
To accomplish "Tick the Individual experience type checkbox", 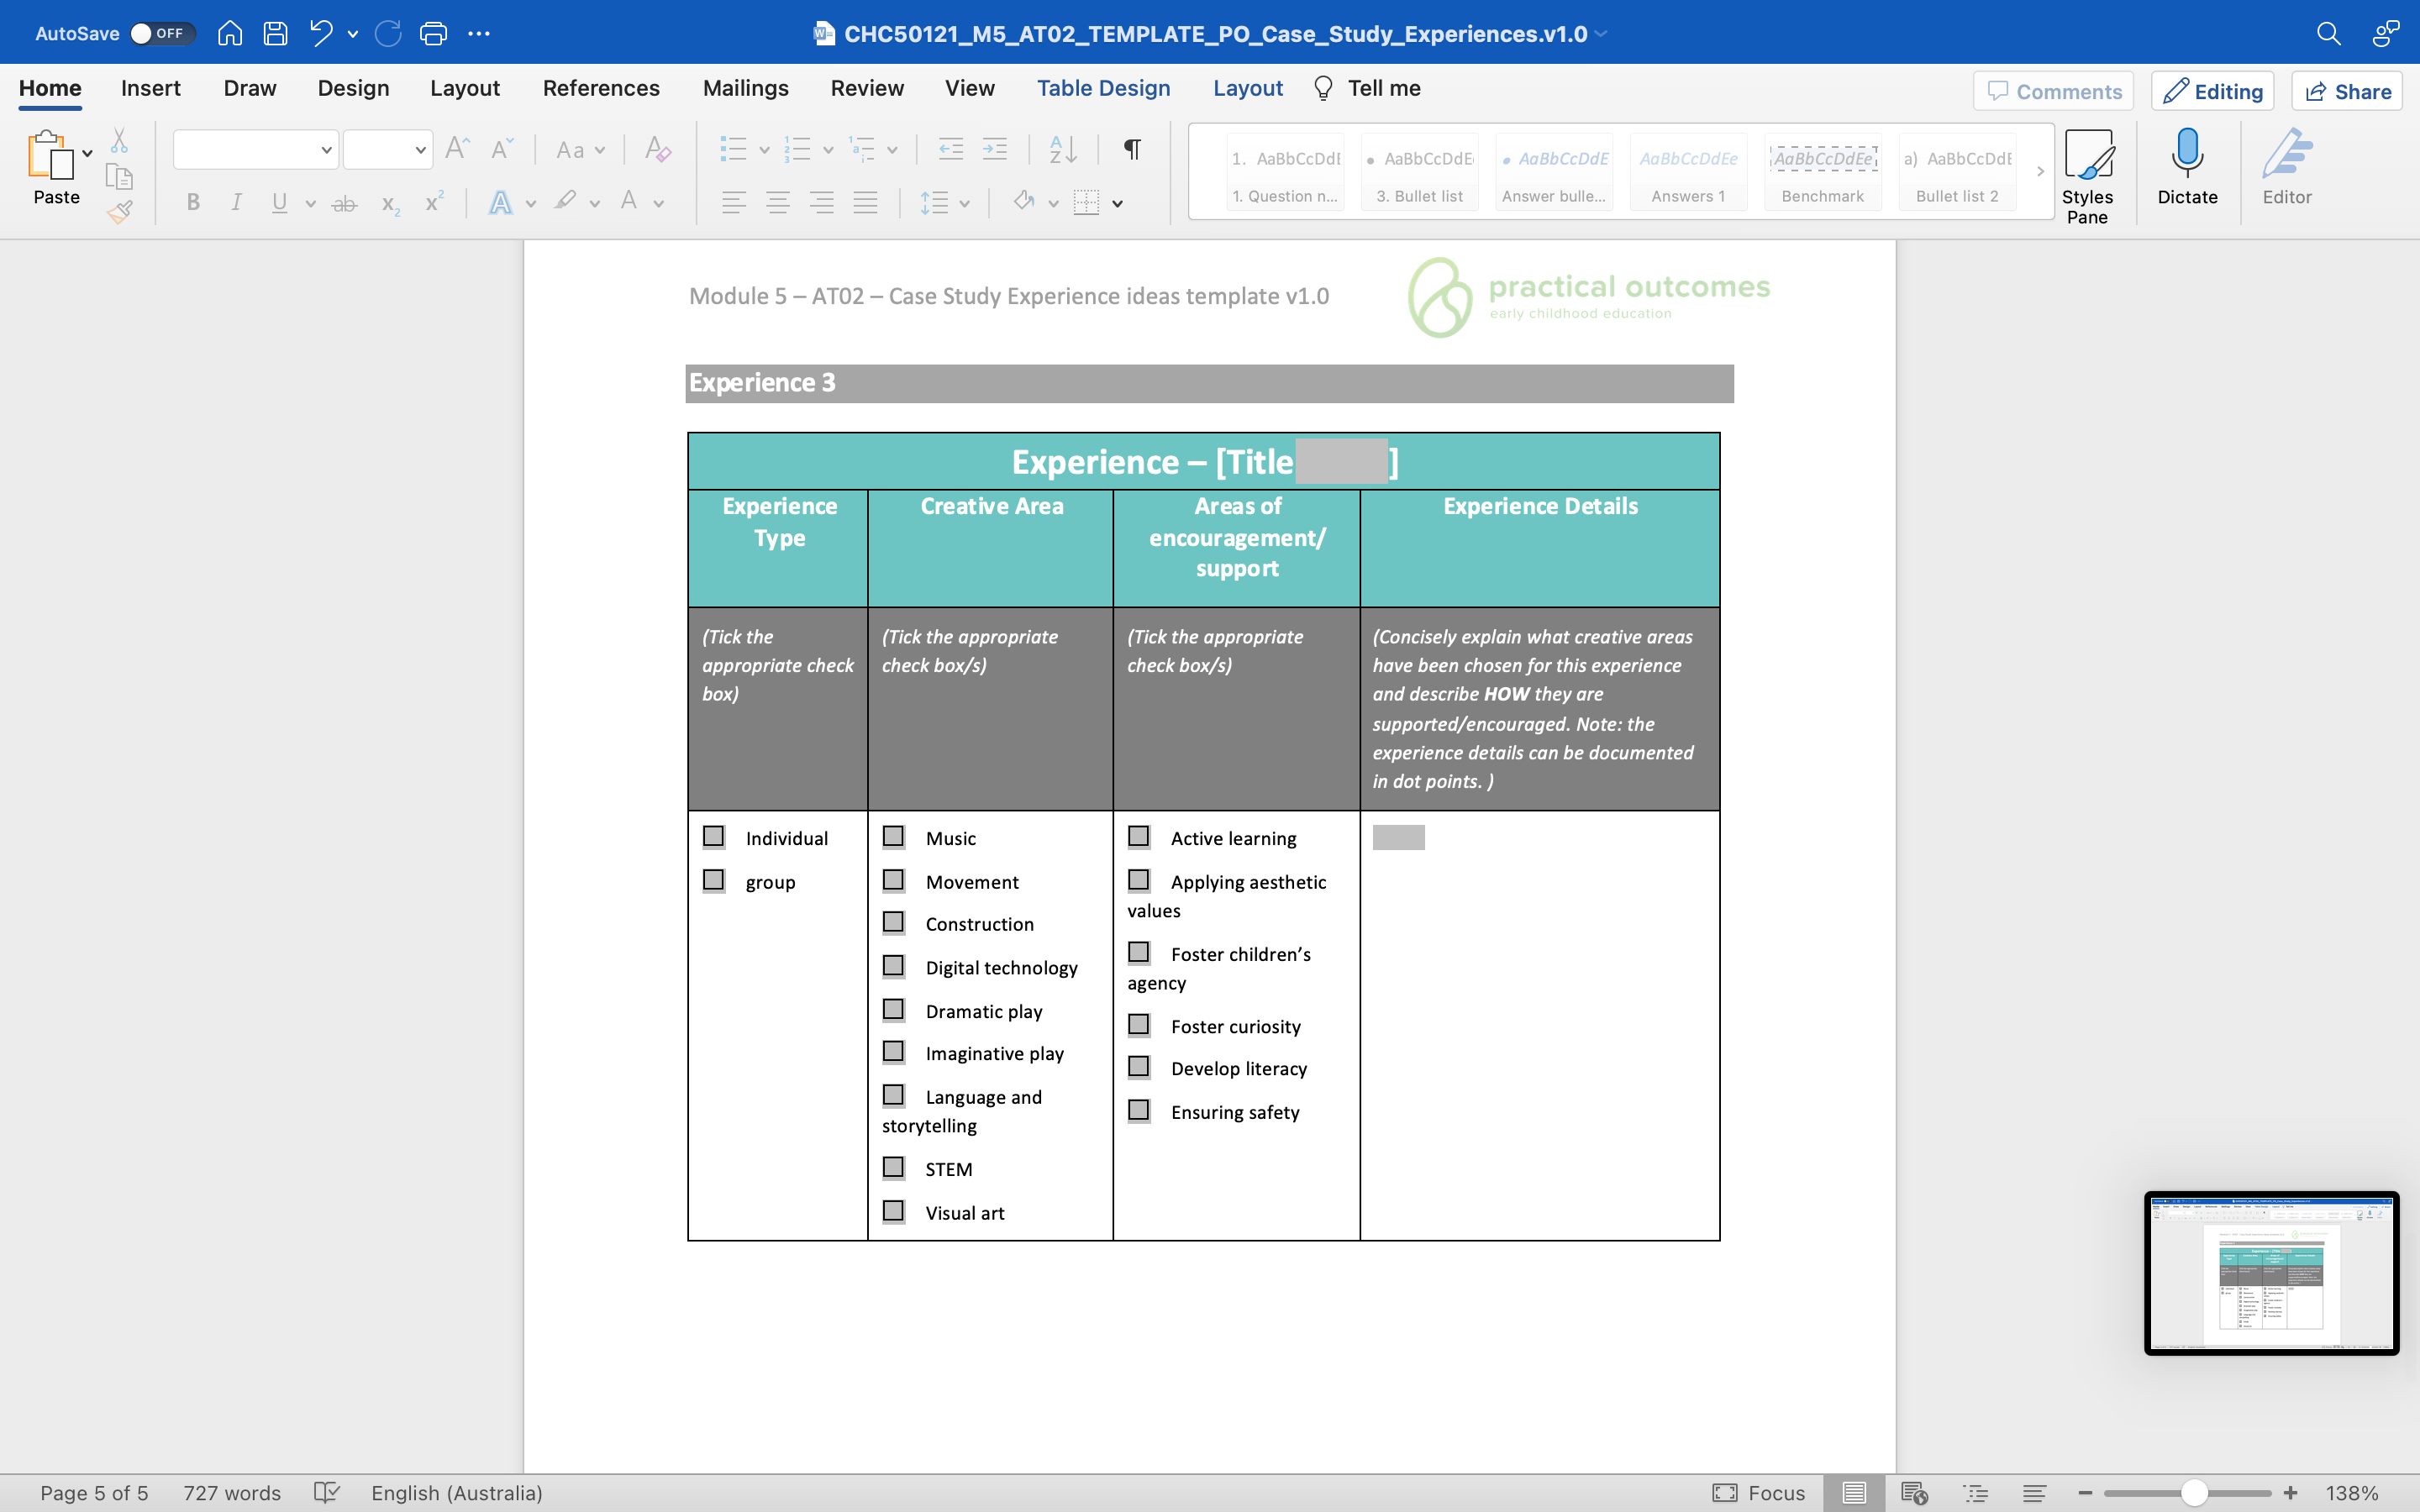I will (x=713, y=836).
